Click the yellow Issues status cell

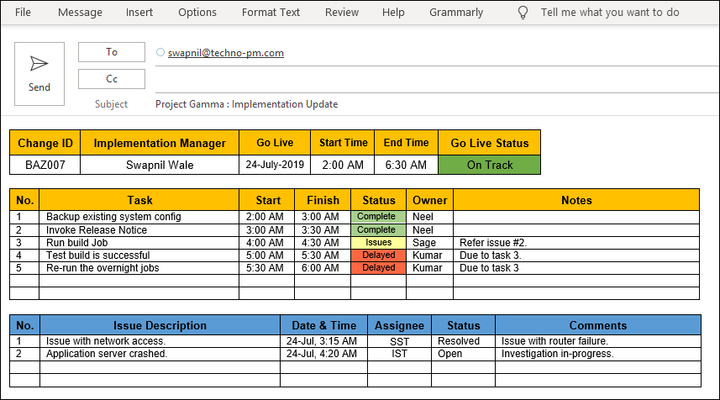(x=379, y=242)
